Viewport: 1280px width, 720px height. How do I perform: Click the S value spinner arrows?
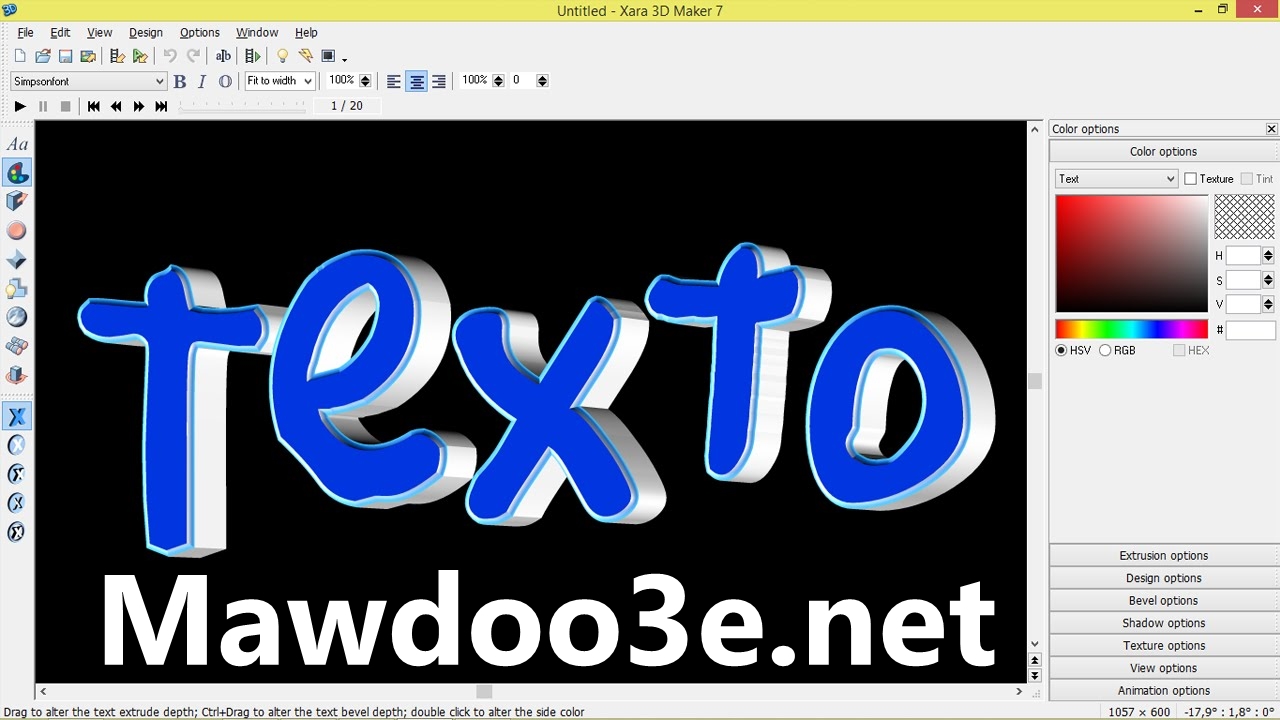pos(1268,280)
